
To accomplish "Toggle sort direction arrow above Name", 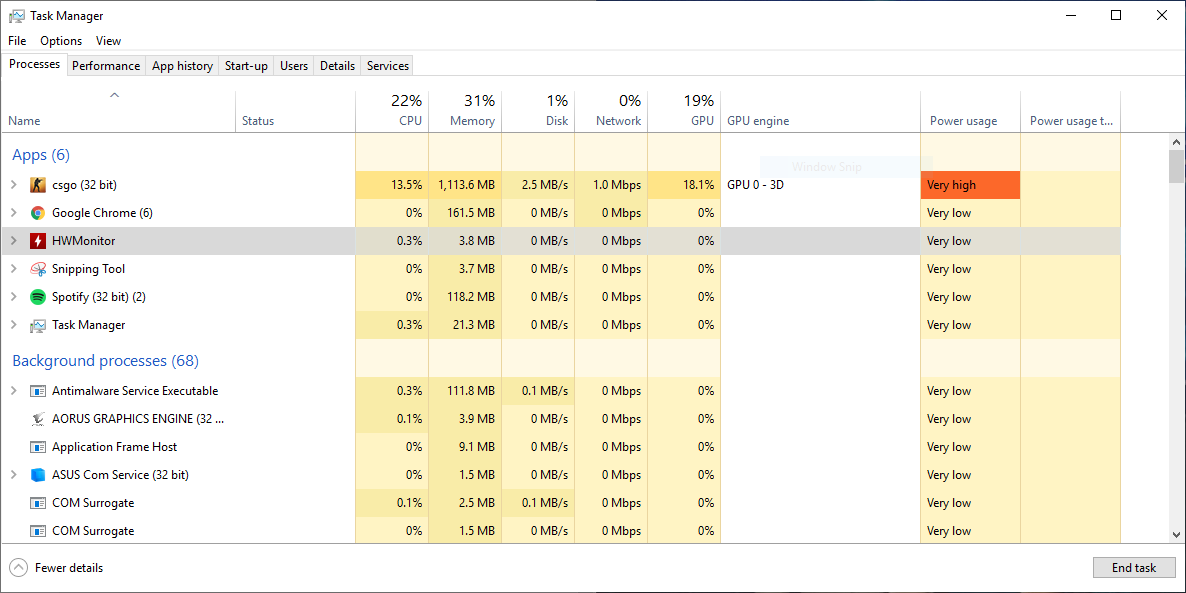I will (114, 95).
